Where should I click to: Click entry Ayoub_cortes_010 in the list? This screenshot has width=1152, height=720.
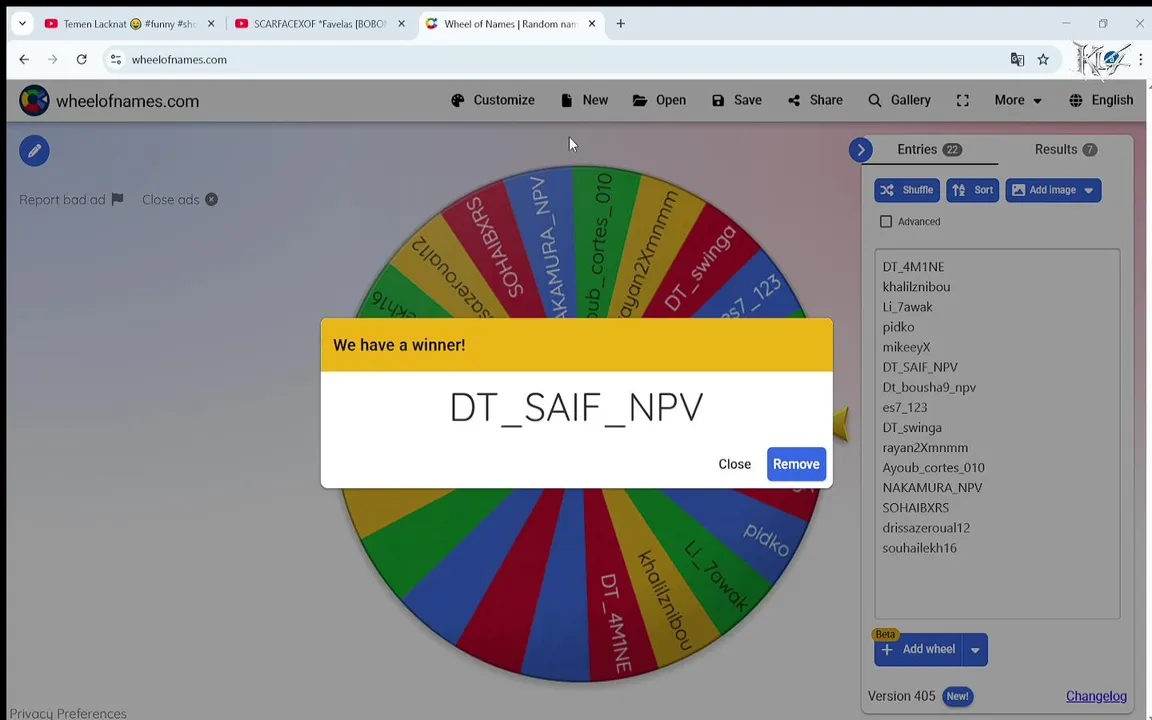(933, 467)
